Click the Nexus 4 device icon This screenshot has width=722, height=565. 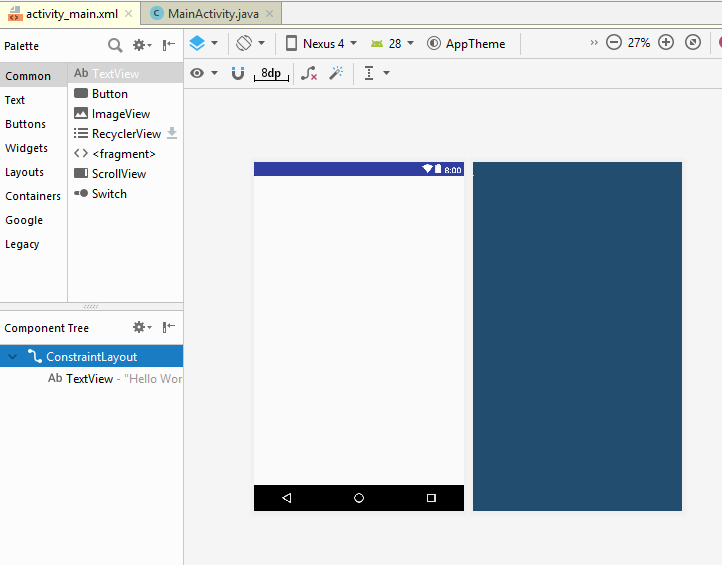tap(291, 43)
